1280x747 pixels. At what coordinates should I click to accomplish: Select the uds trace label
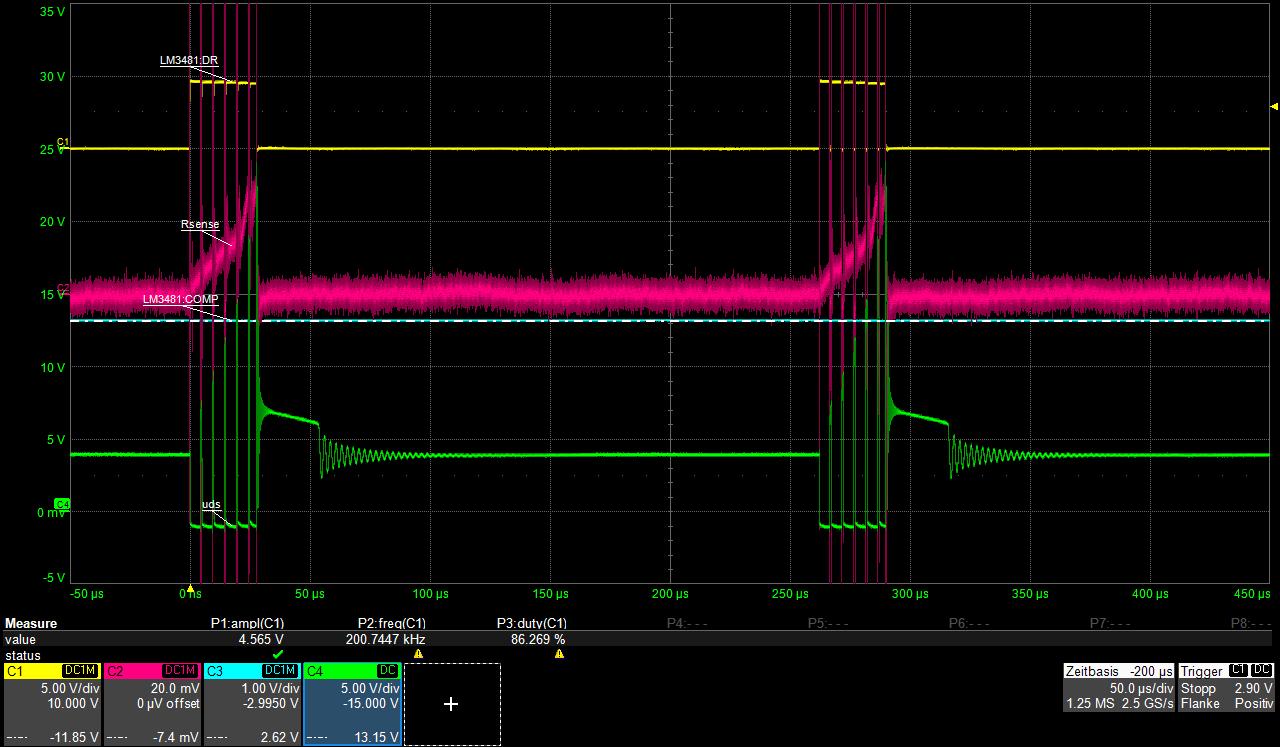211,504
